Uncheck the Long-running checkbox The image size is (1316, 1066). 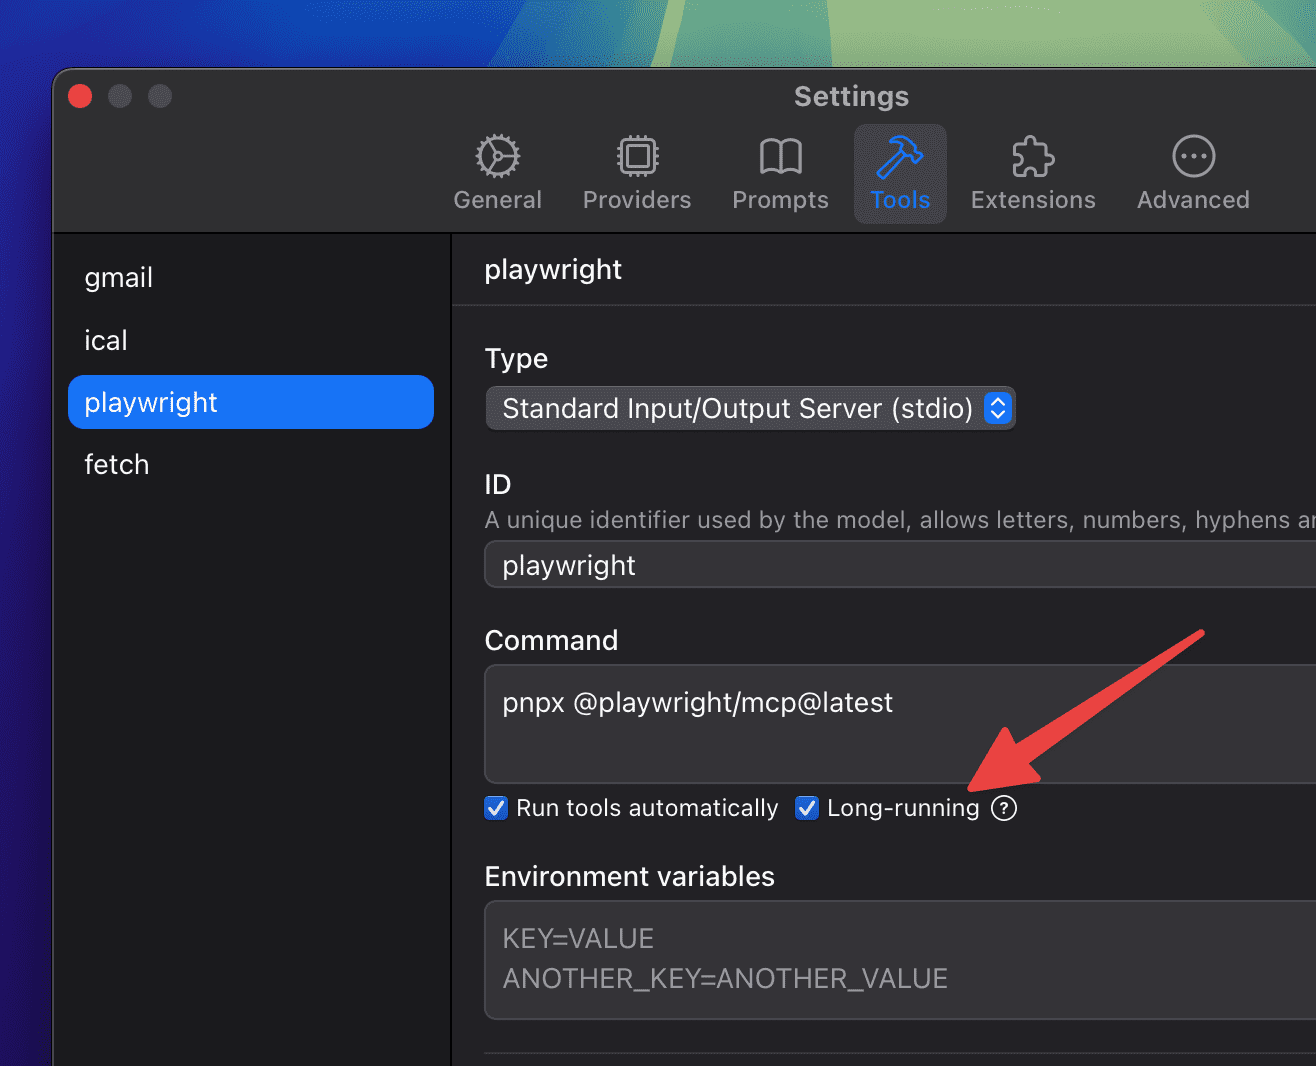pyautogui.click(x=807, y=808)
